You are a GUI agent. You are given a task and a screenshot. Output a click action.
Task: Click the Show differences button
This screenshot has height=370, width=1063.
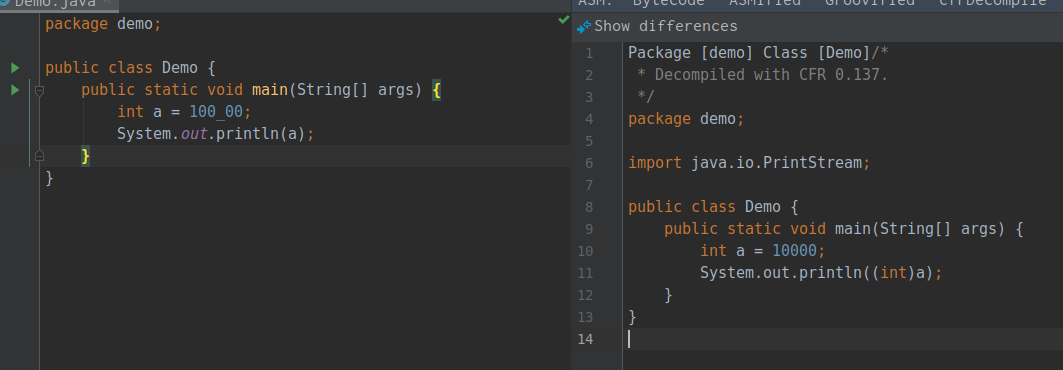click(x=657, y=26)
